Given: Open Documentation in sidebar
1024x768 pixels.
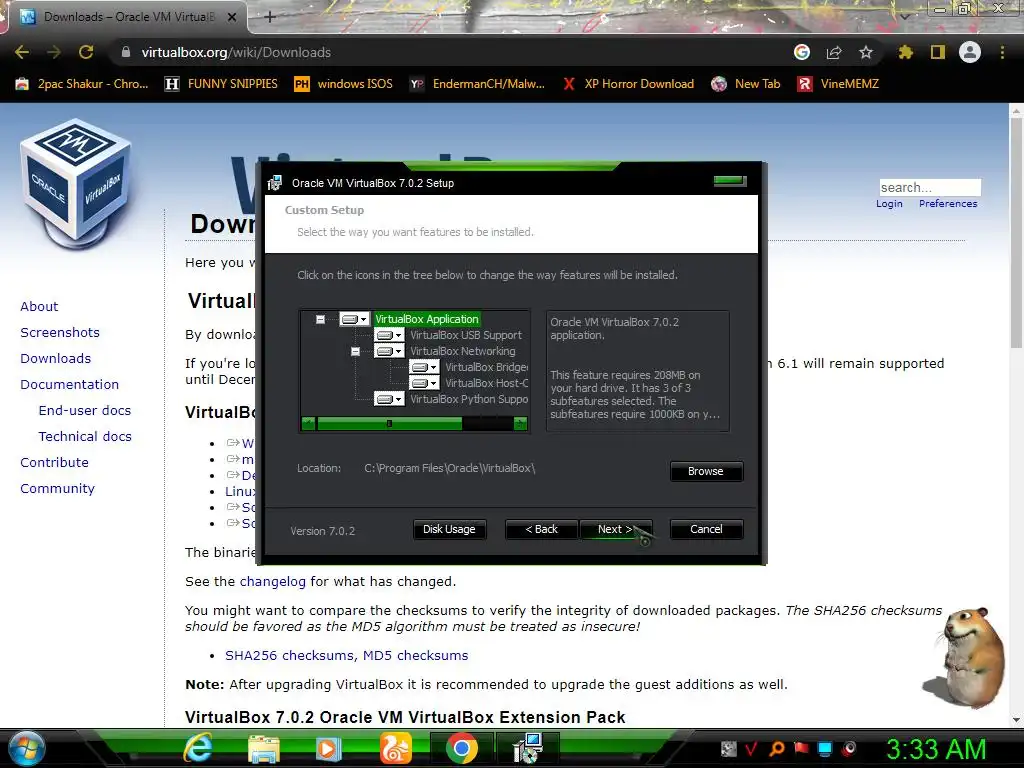Looking at the screenshot, I should coord(69,385).
